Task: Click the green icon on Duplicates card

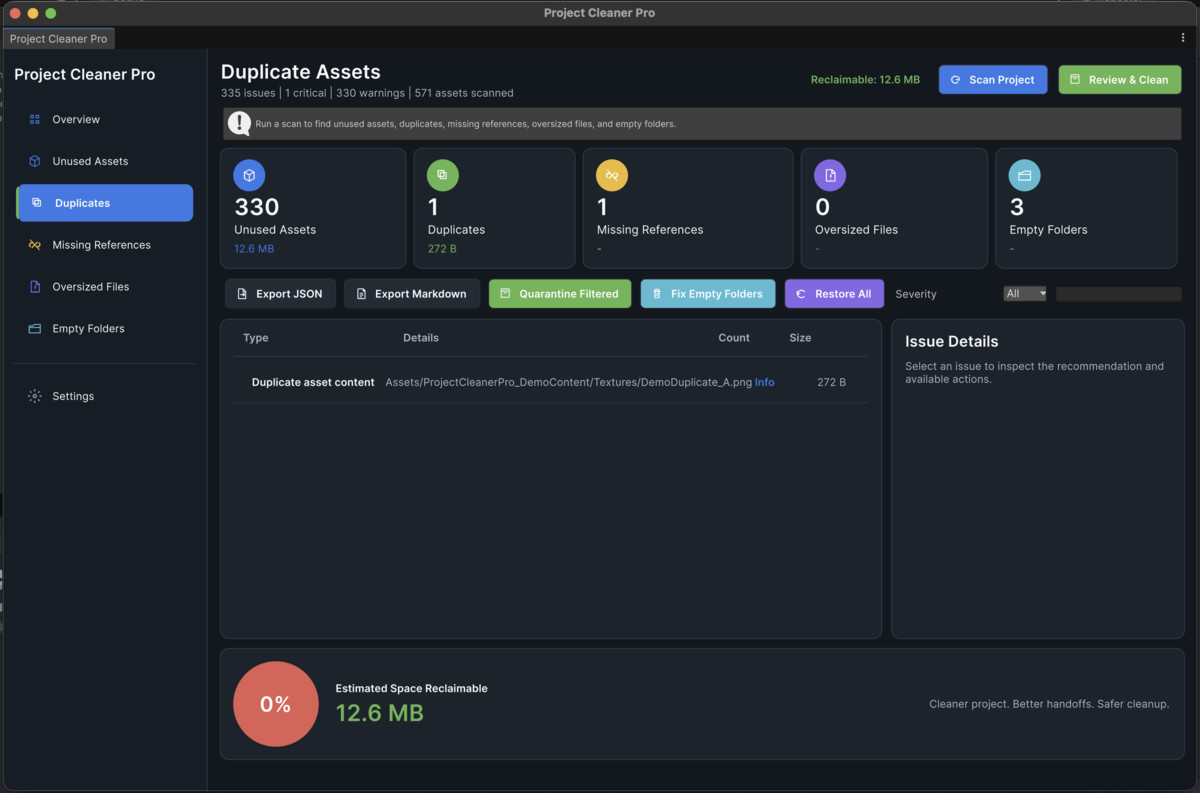Action: [443, 175]
